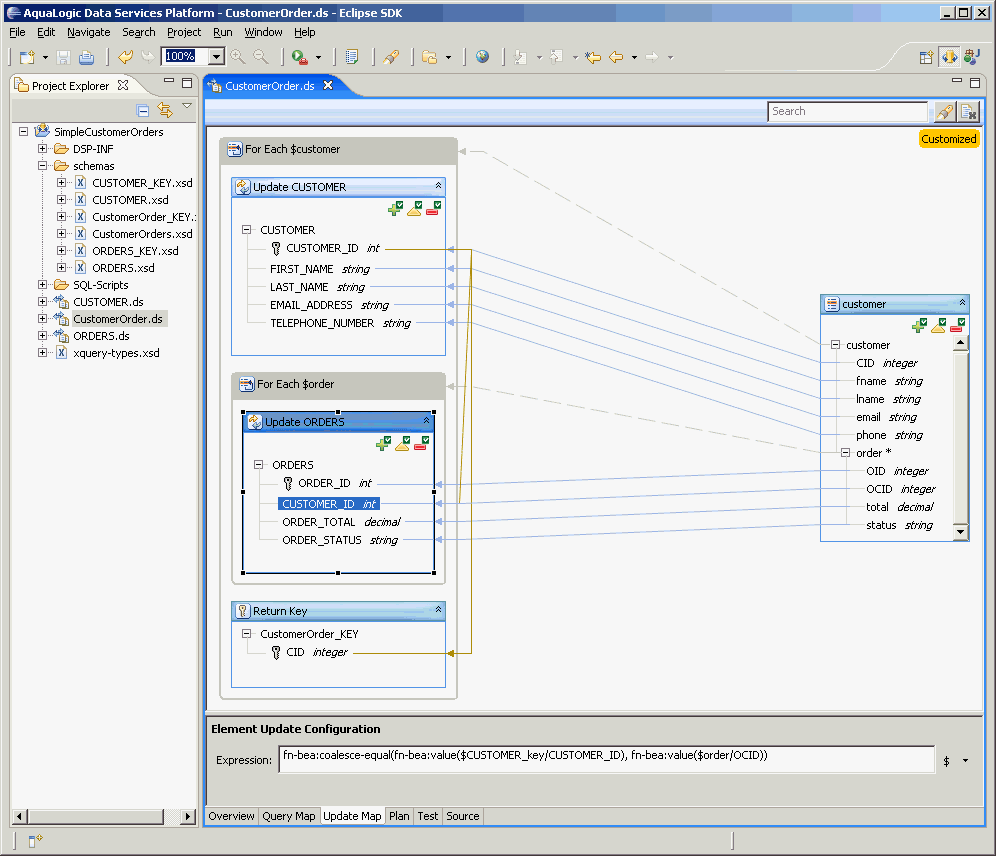Open the Project menu

click(x=184, y=32)
